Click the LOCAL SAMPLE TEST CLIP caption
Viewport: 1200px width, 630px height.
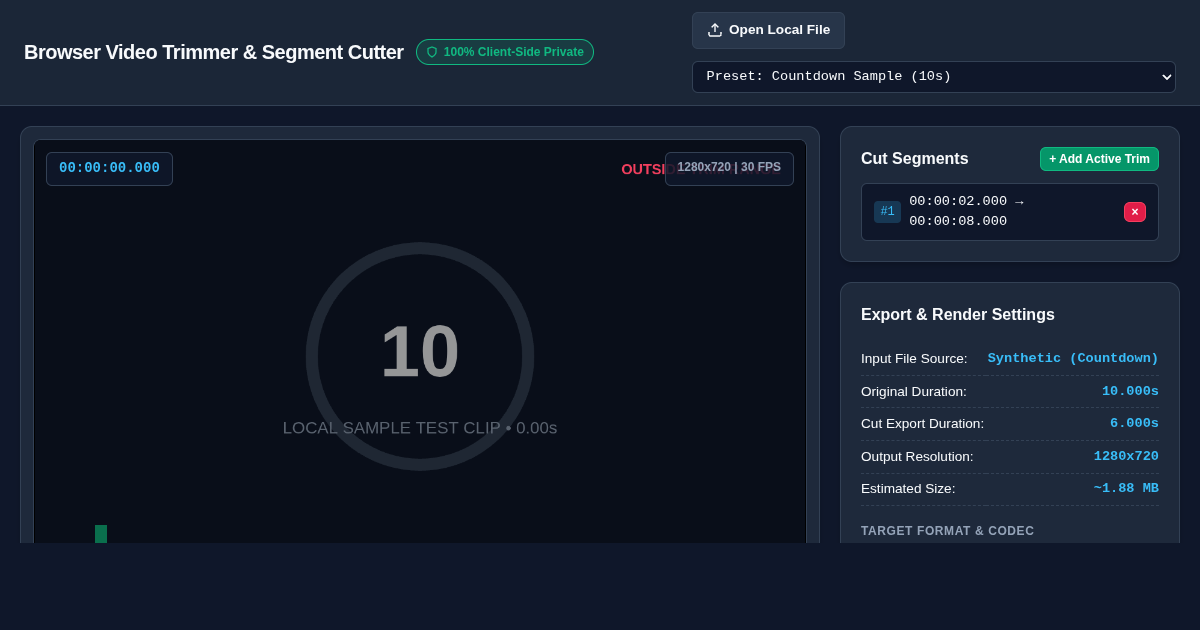420,428
